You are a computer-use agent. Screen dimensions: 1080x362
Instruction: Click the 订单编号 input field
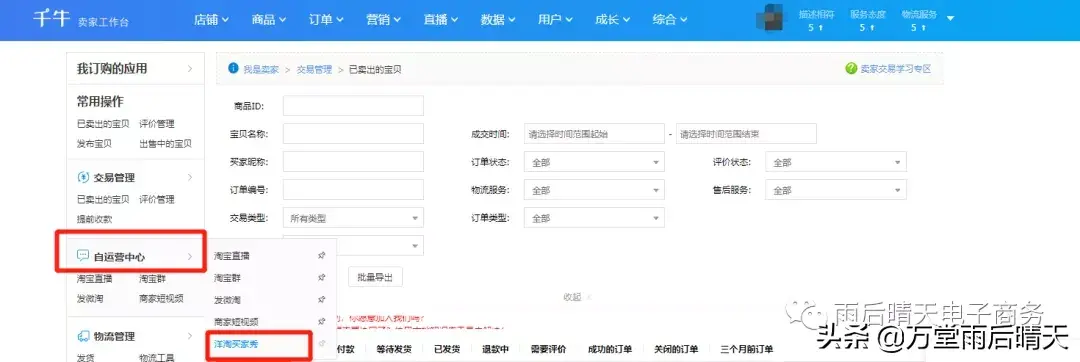[353, 190]
